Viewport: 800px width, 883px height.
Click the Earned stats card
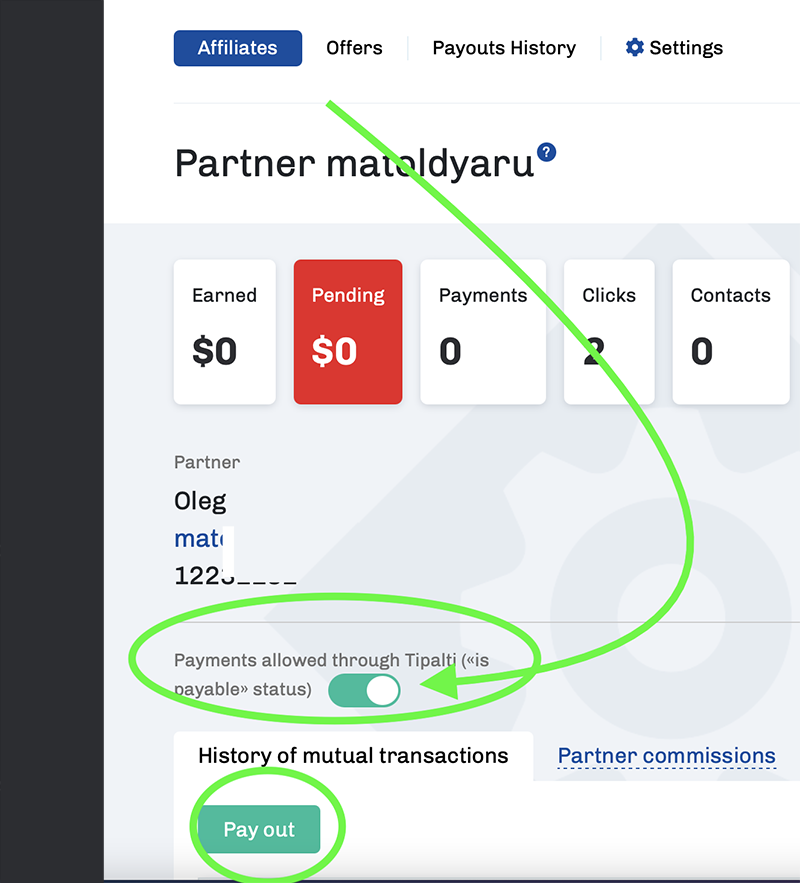point(225,332)
